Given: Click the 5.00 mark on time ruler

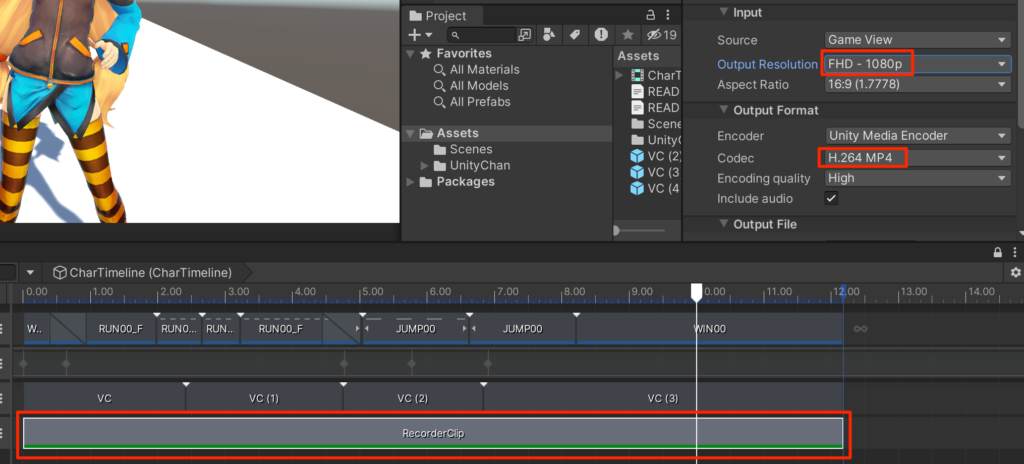Looking at the screenshot, I should point(373,291).
